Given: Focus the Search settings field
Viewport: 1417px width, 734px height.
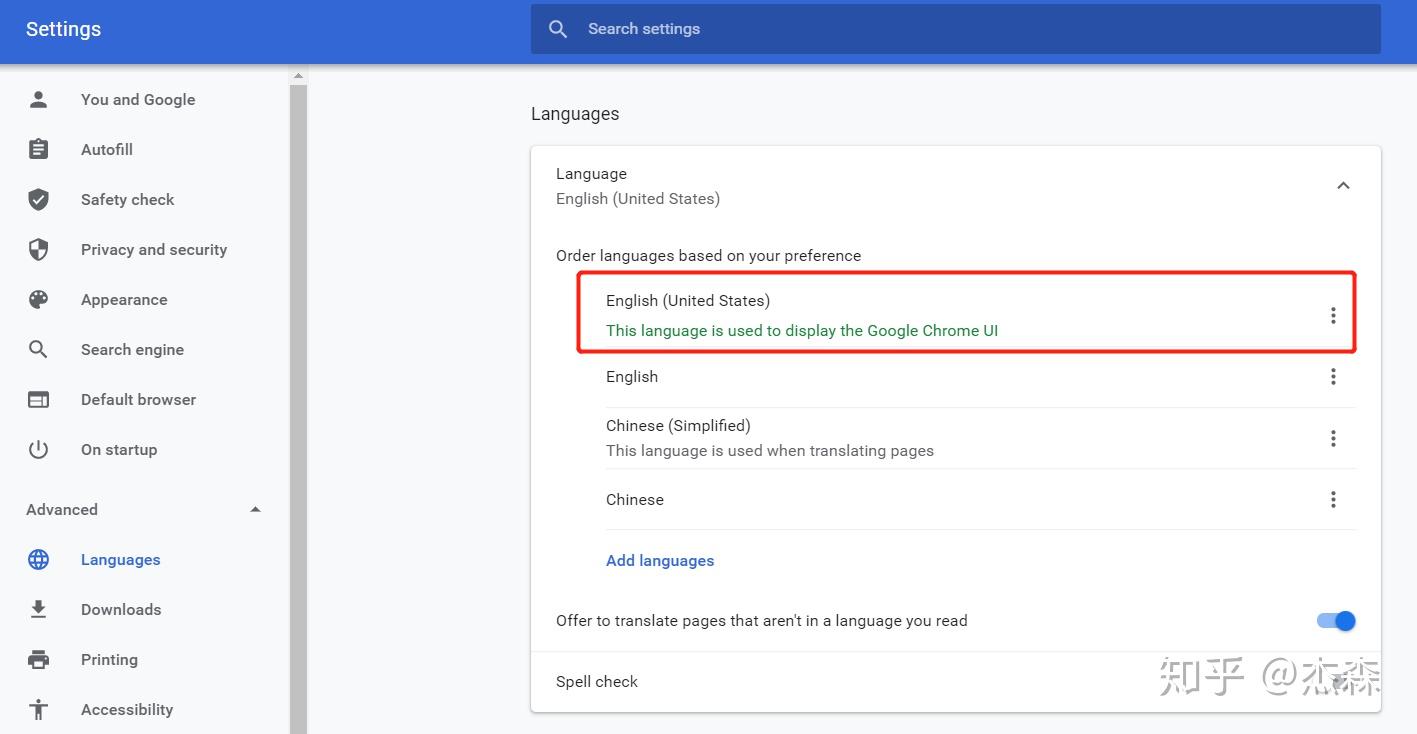Looking at the screenshot, I should (x=955, y=29).
